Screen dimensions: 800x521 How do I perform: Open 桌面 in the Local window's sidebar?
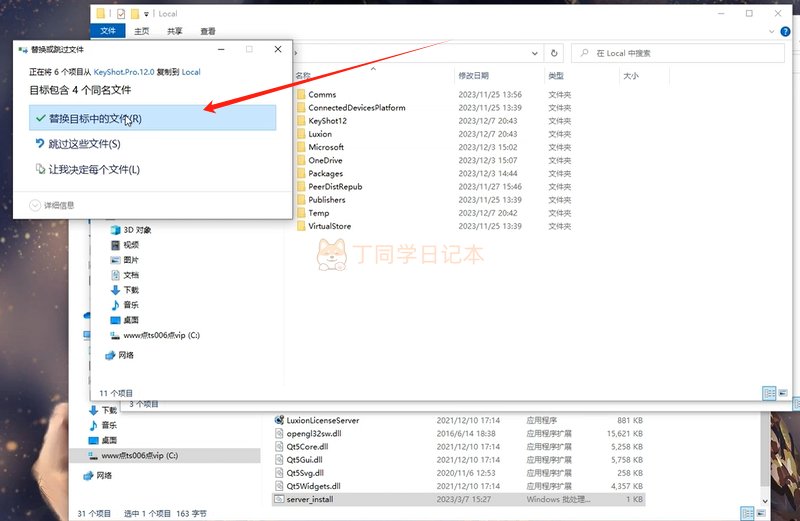pos(125,320)
